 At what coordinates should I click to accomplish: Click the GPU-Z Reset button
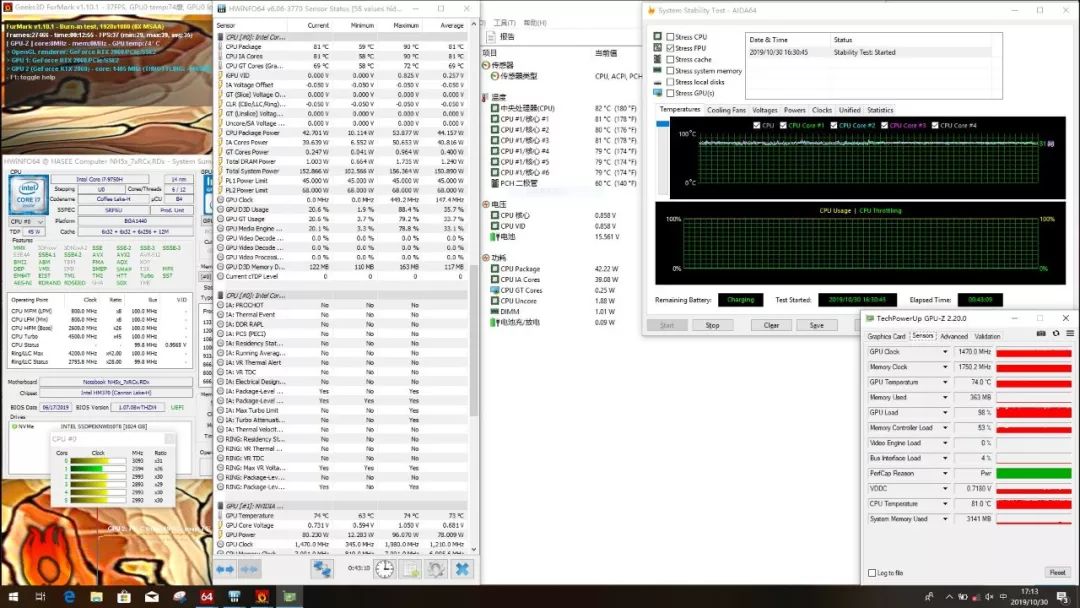pos(1057,573)
